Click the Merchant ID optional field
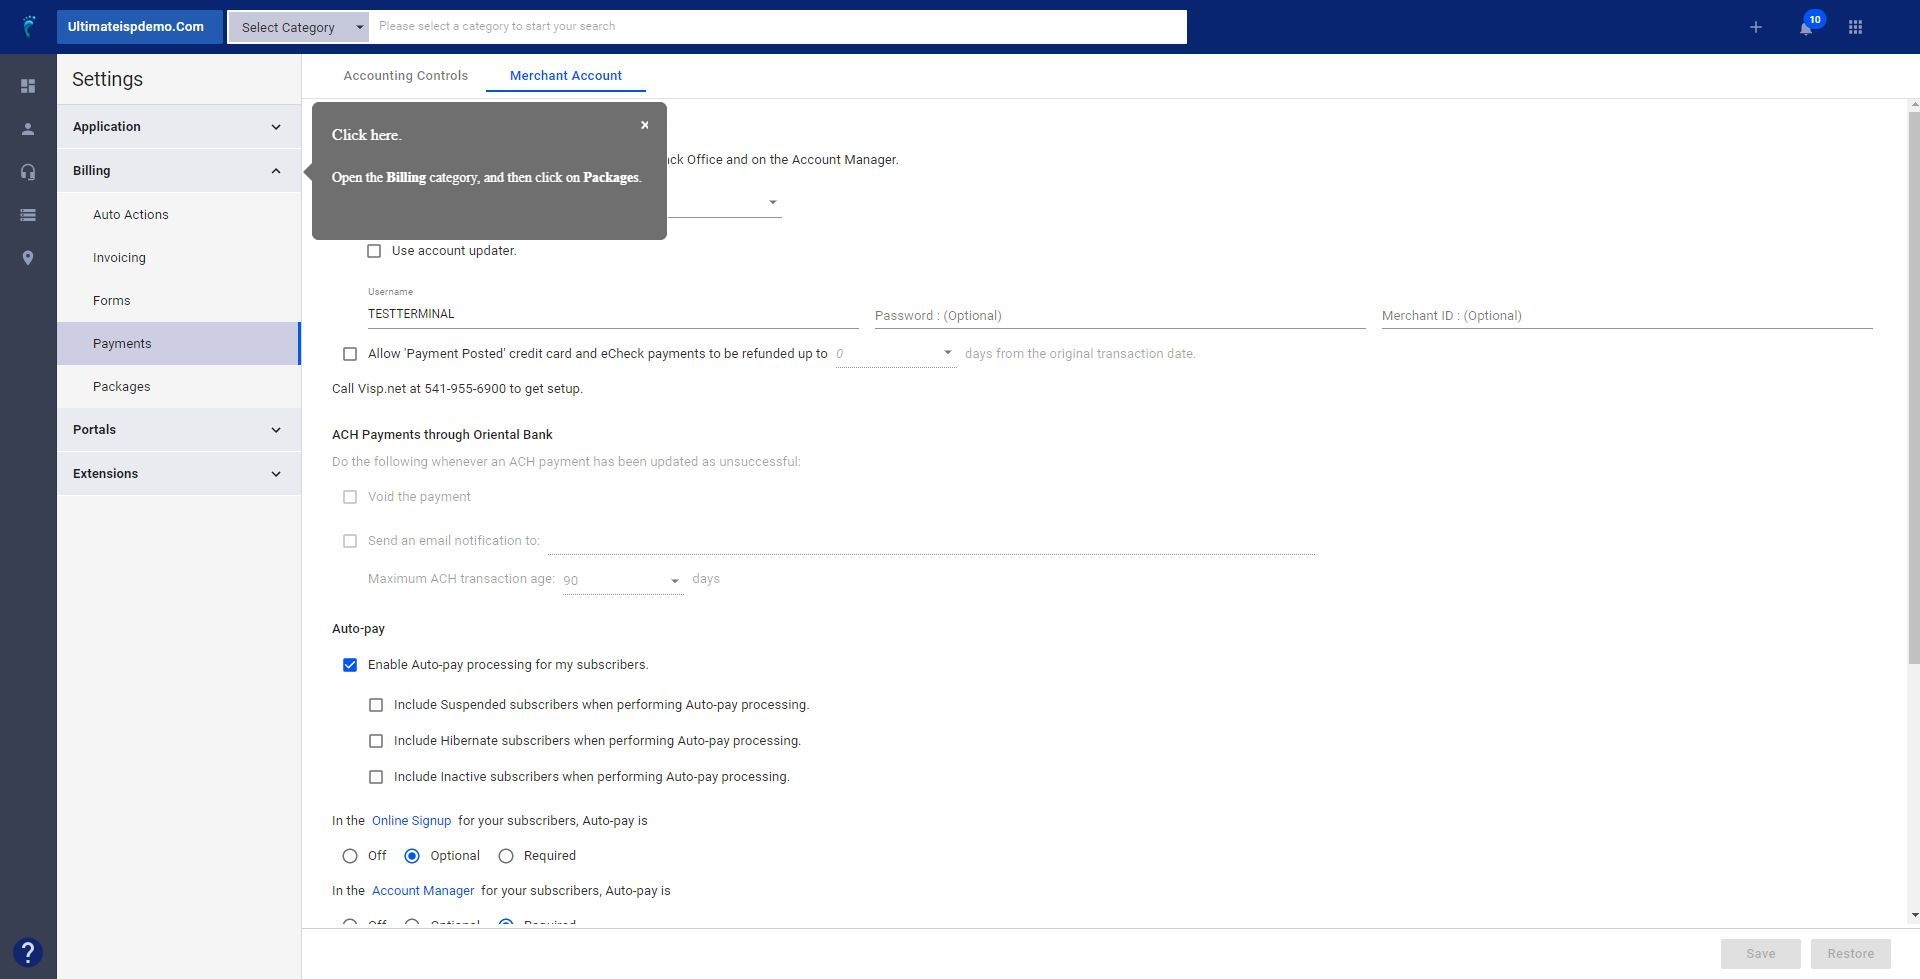Screen dimensions: 1920x979 [x=1627, y=316]
